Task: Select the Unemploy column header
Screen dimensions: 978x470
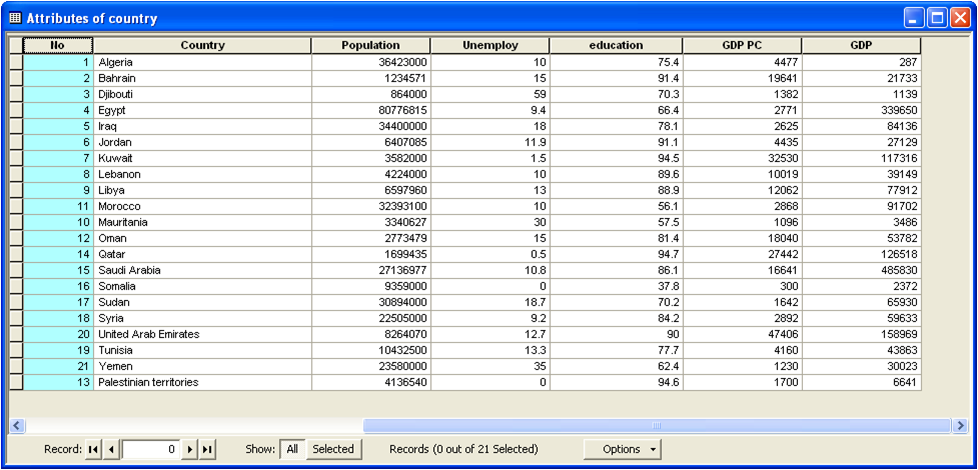Action: click(490, 46)
